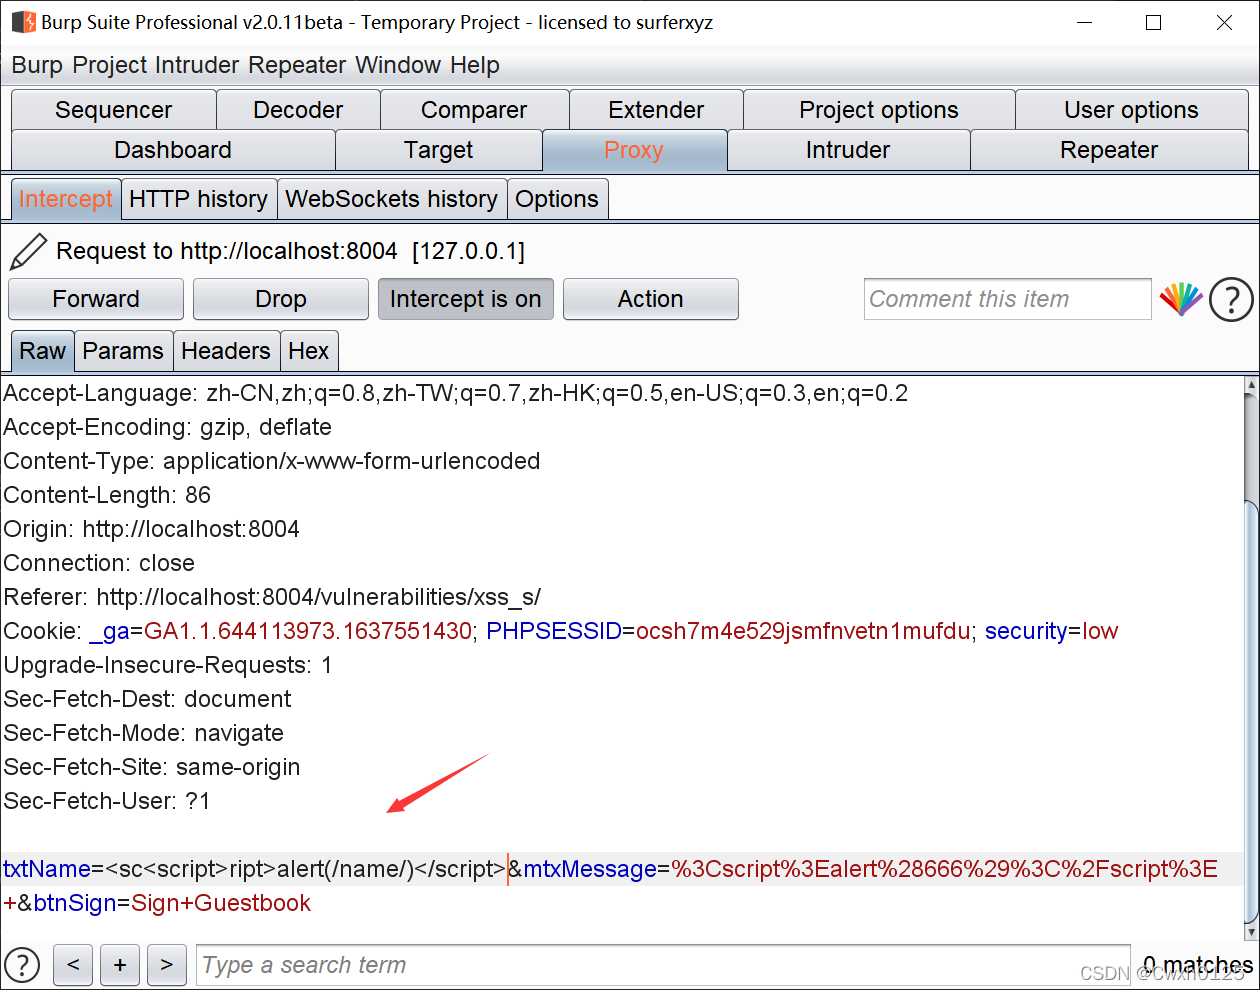Click the Origin header line
The image size is (1260, 990).
(x=151, y=529)
